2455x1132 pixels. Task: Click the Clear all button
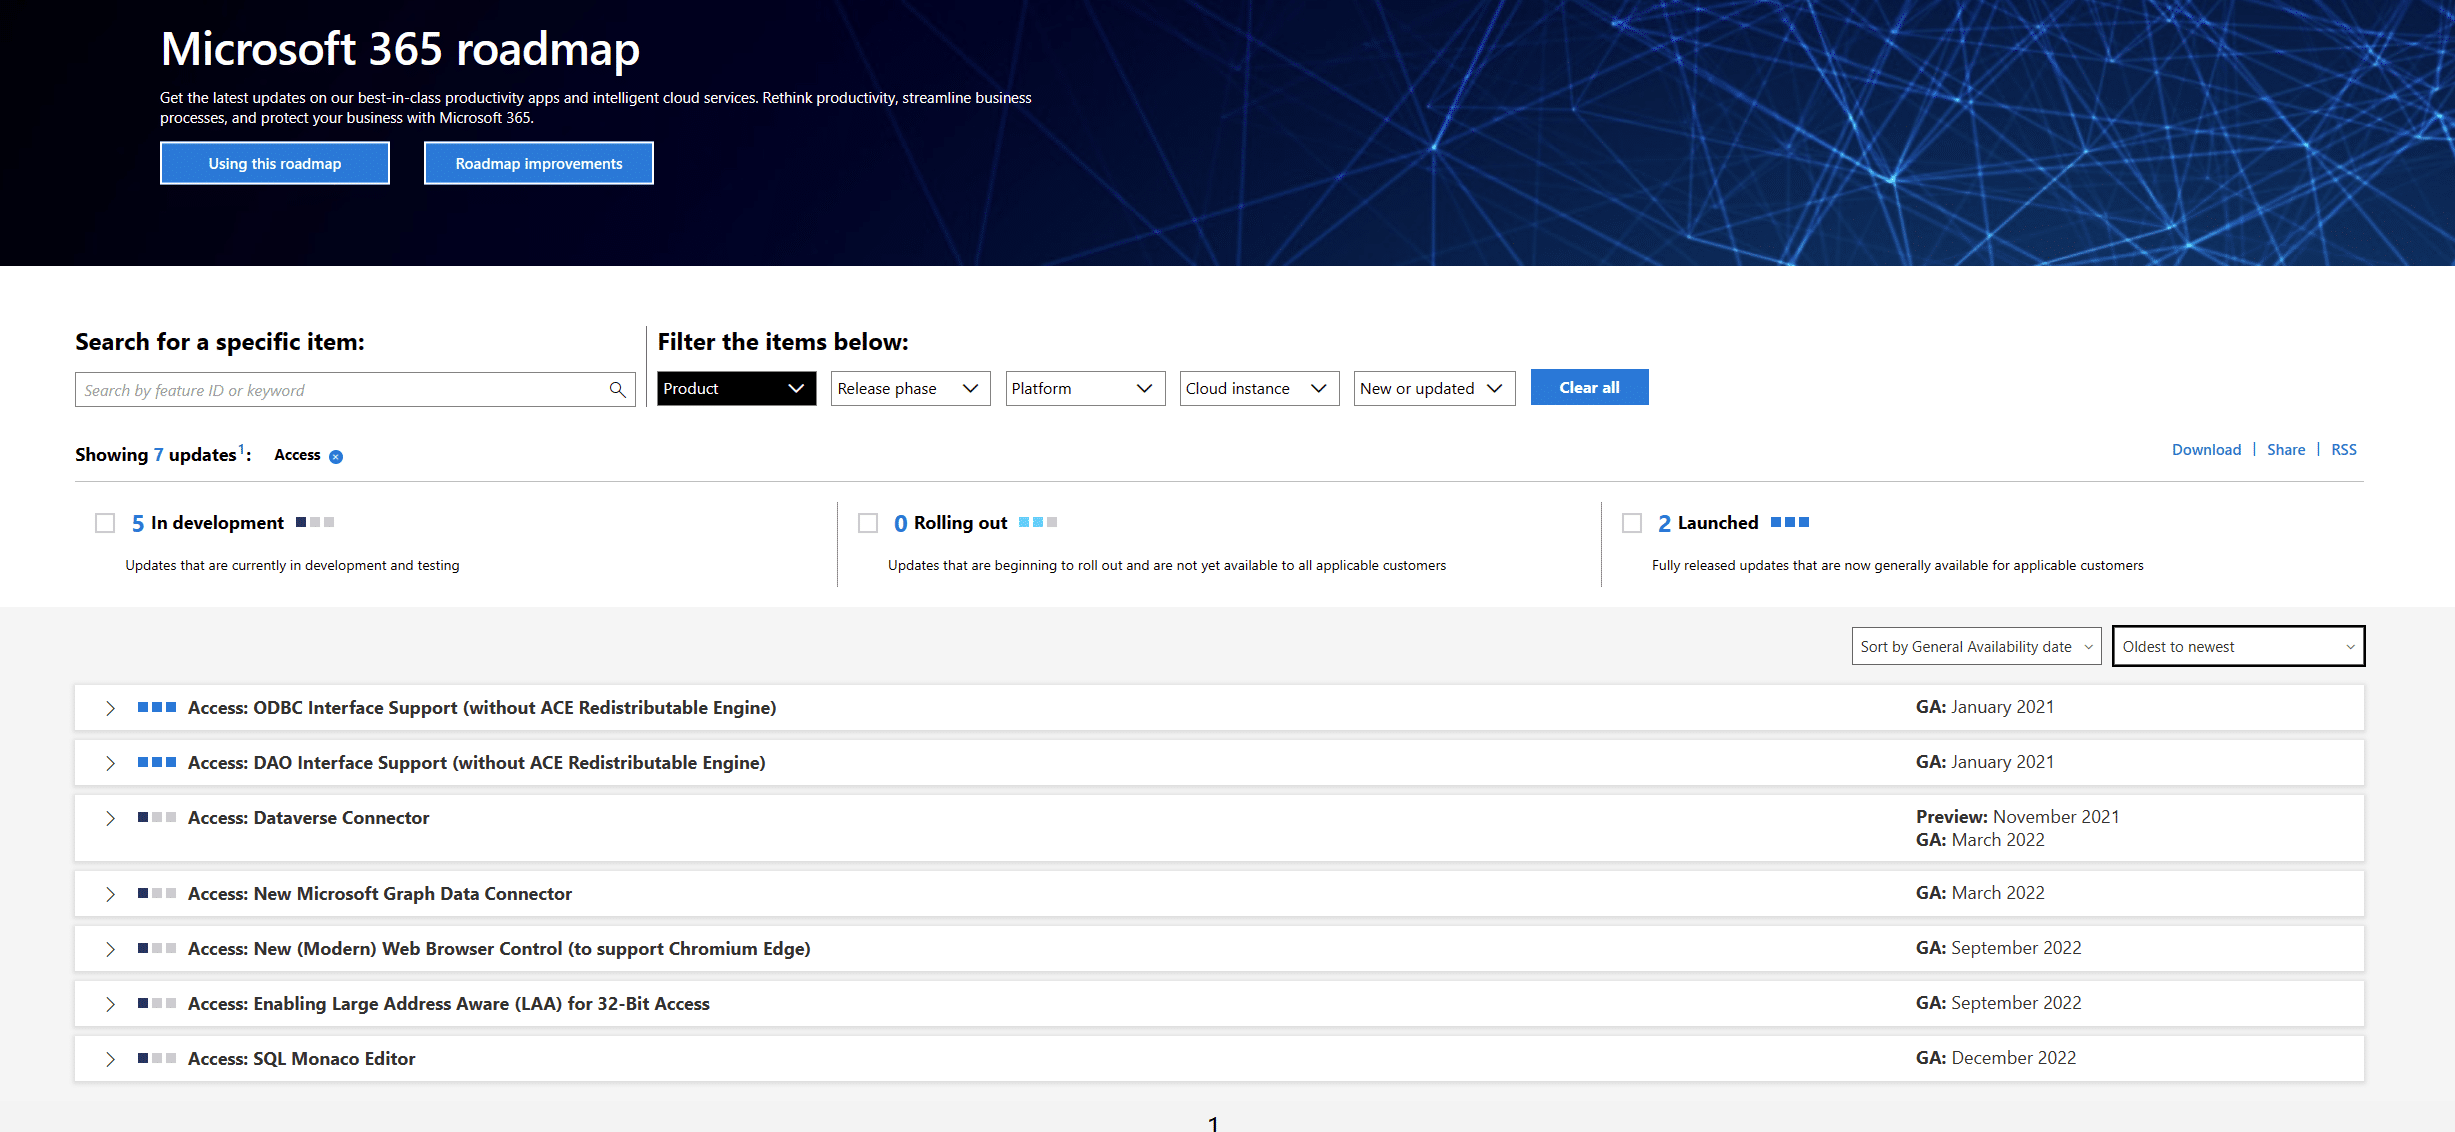(1589, 387)
